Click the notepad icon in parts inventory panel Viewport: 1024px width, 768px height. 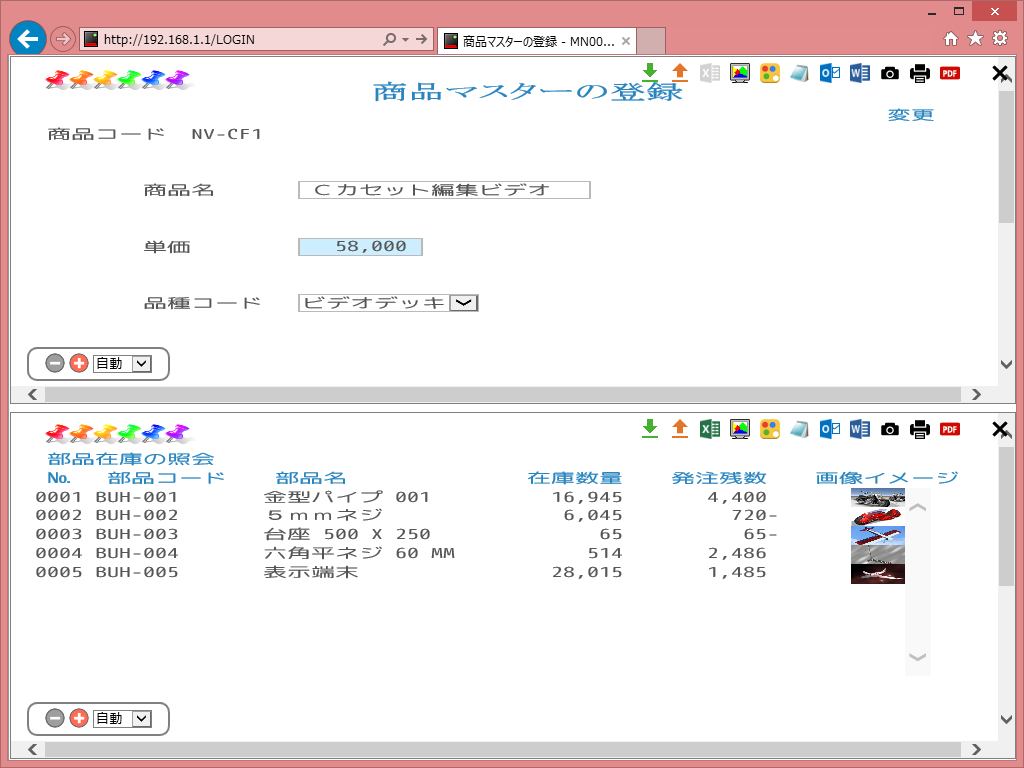[799, 429]
